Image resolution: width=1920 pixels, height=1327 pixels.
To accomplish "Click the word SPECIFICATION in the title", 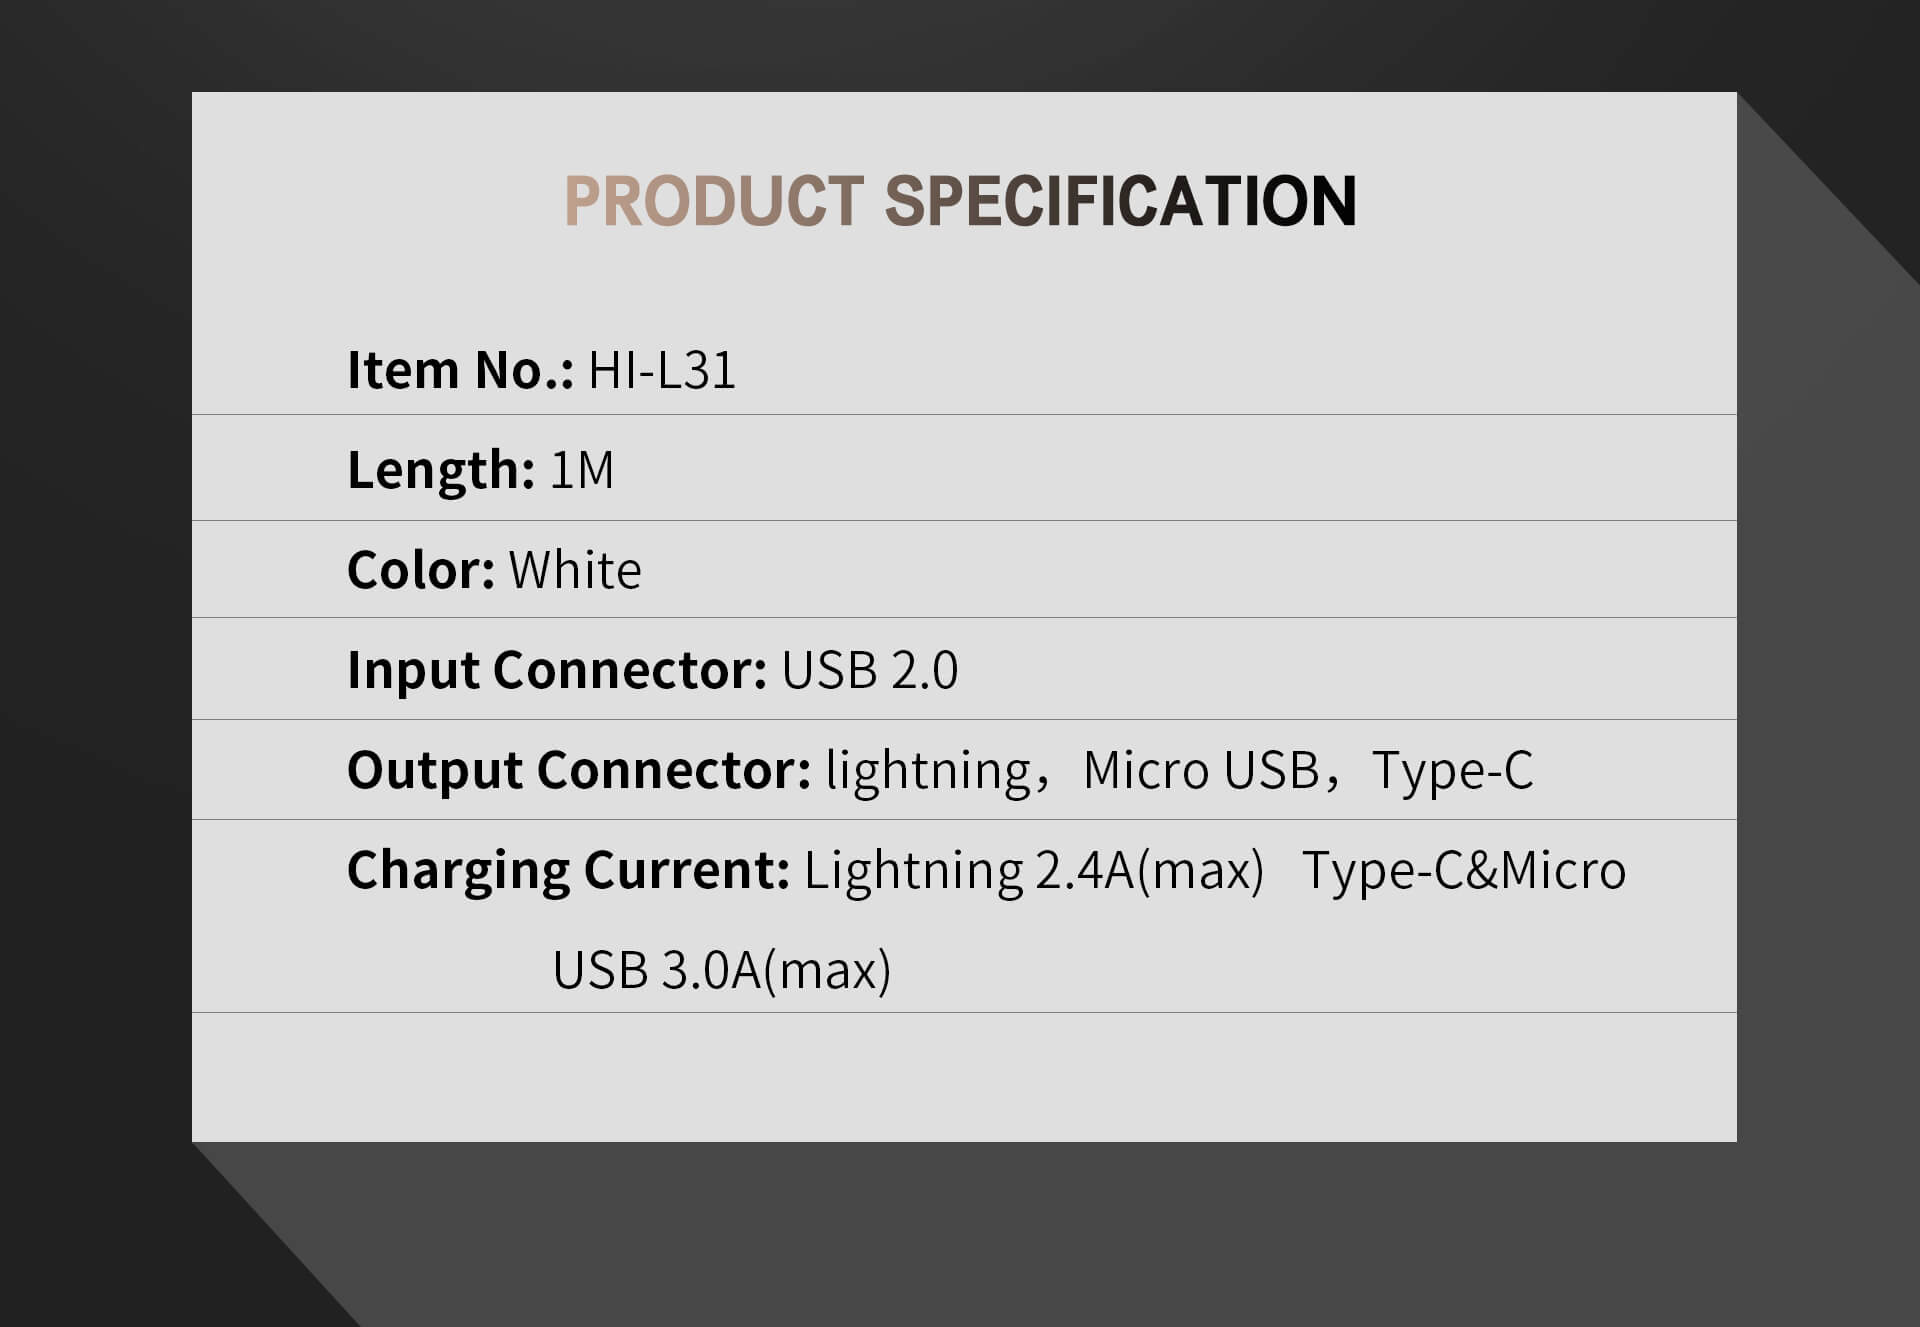I will click(x=1120, y=201).
